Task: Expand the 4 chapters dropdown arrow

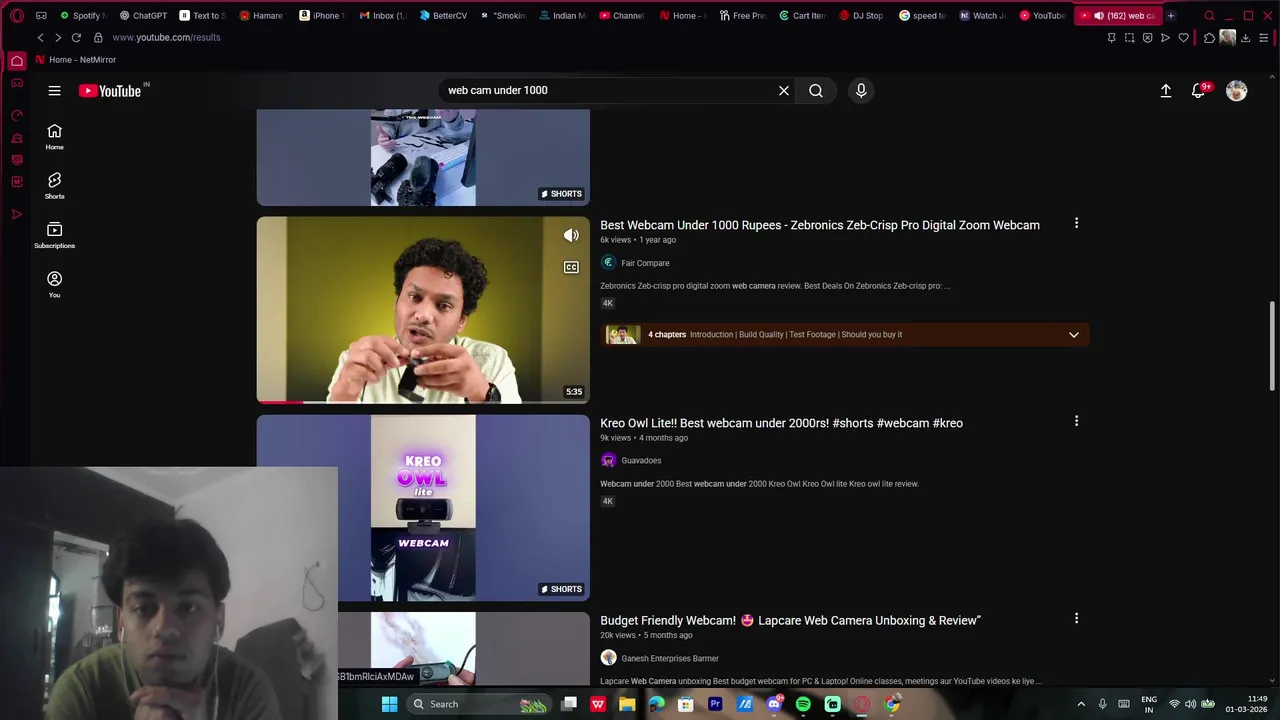Action: tap(1074, 334)
